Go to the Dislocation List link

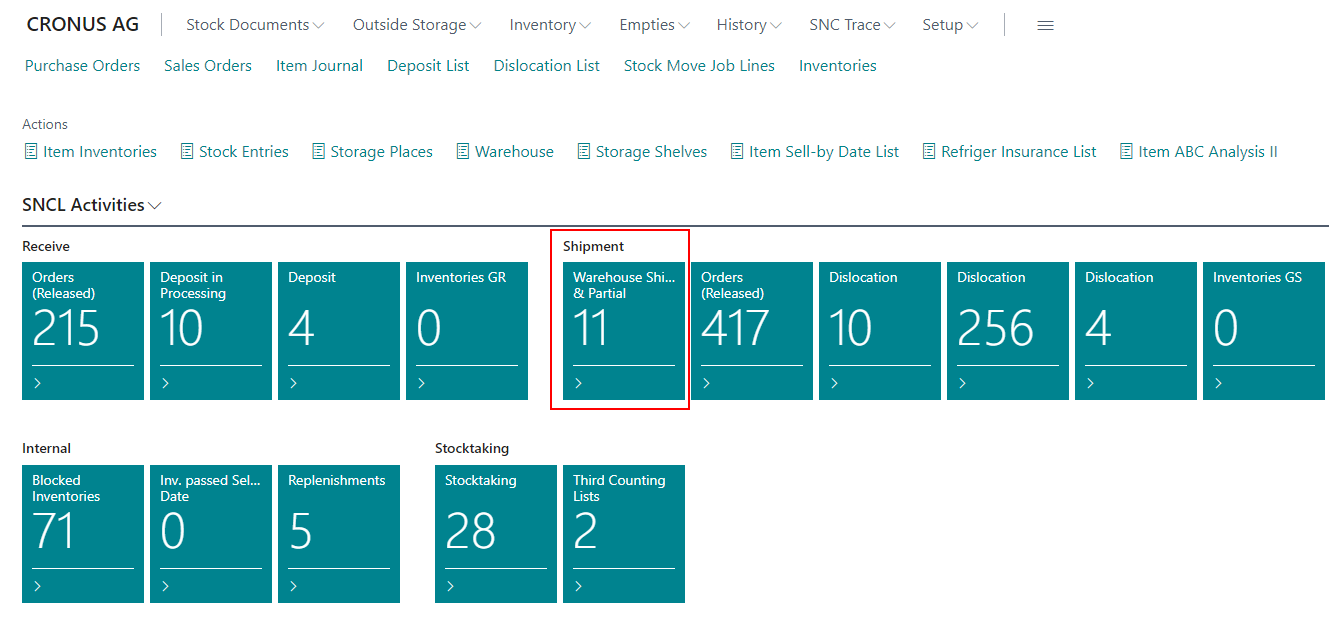point(546,66)
